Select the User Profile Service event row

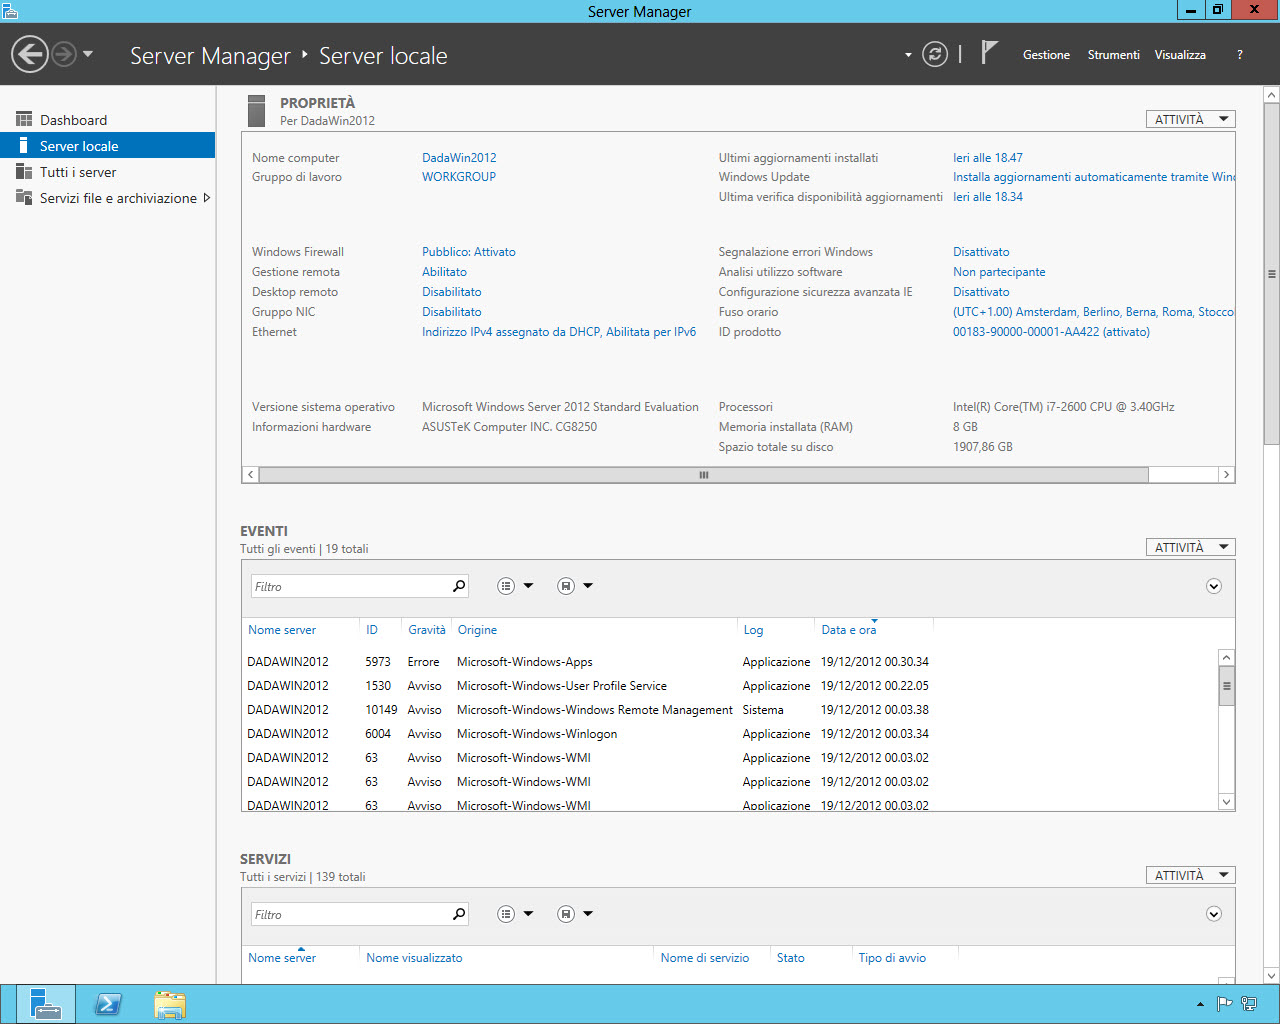coord(728,686)
